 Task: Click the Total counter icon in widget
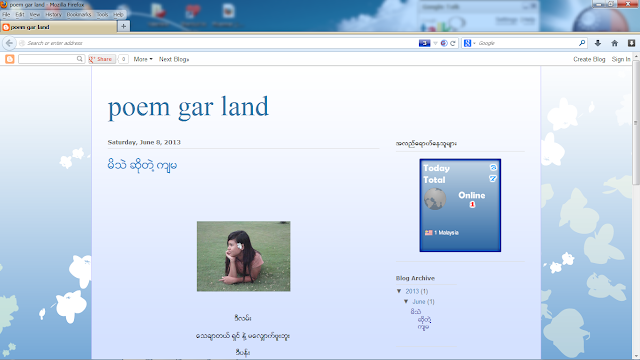pos(493,178)
